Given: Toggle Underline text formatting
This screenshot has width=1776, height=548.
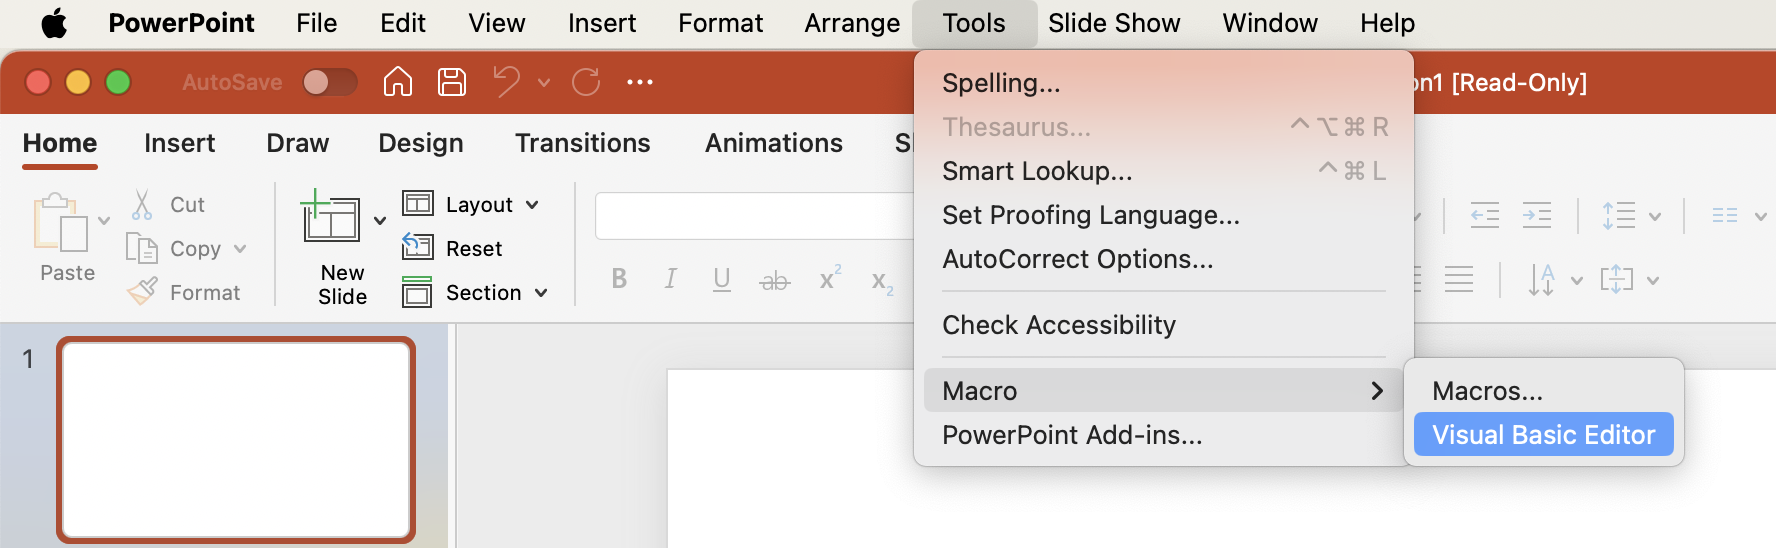Looking at the screenshot, I should [x=721, y=280].
